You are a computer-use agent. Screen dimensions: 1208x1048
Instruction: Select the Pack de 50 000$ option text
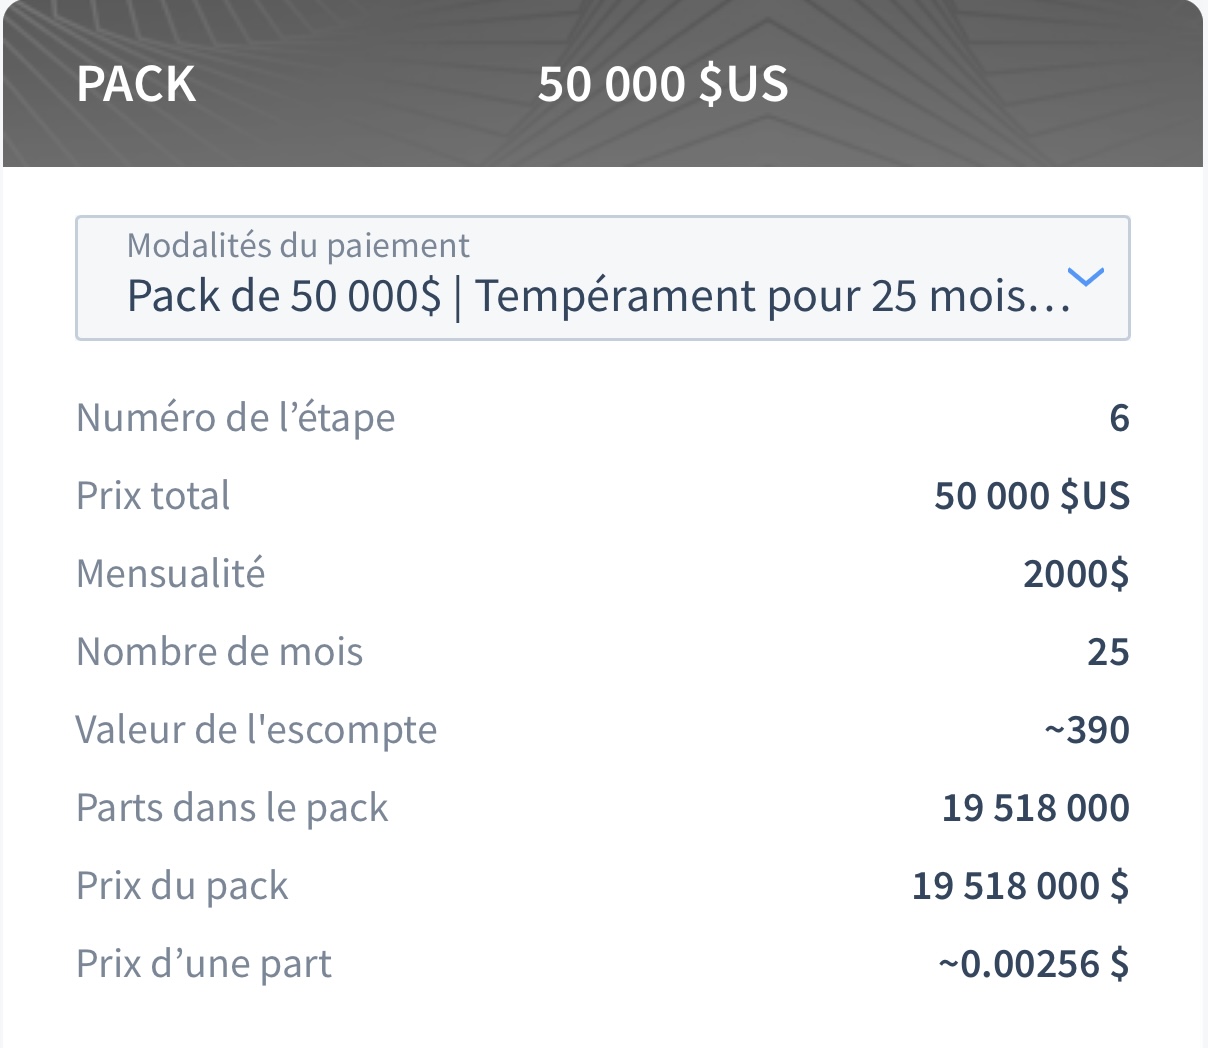point(284,297)
